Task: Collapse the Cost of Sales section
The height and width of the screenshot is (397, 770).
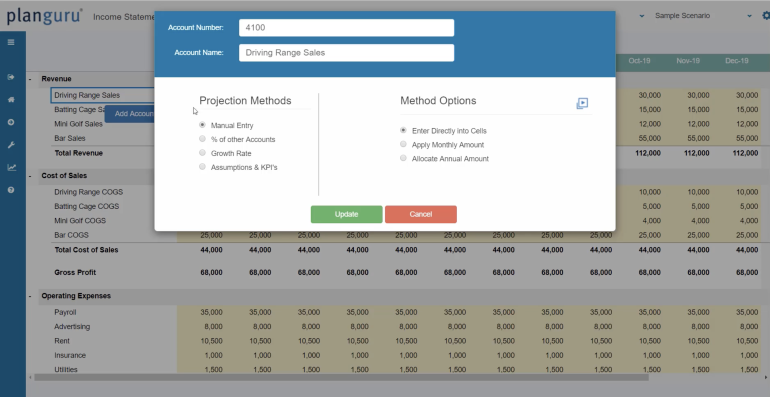Action: tap(30, 176)
